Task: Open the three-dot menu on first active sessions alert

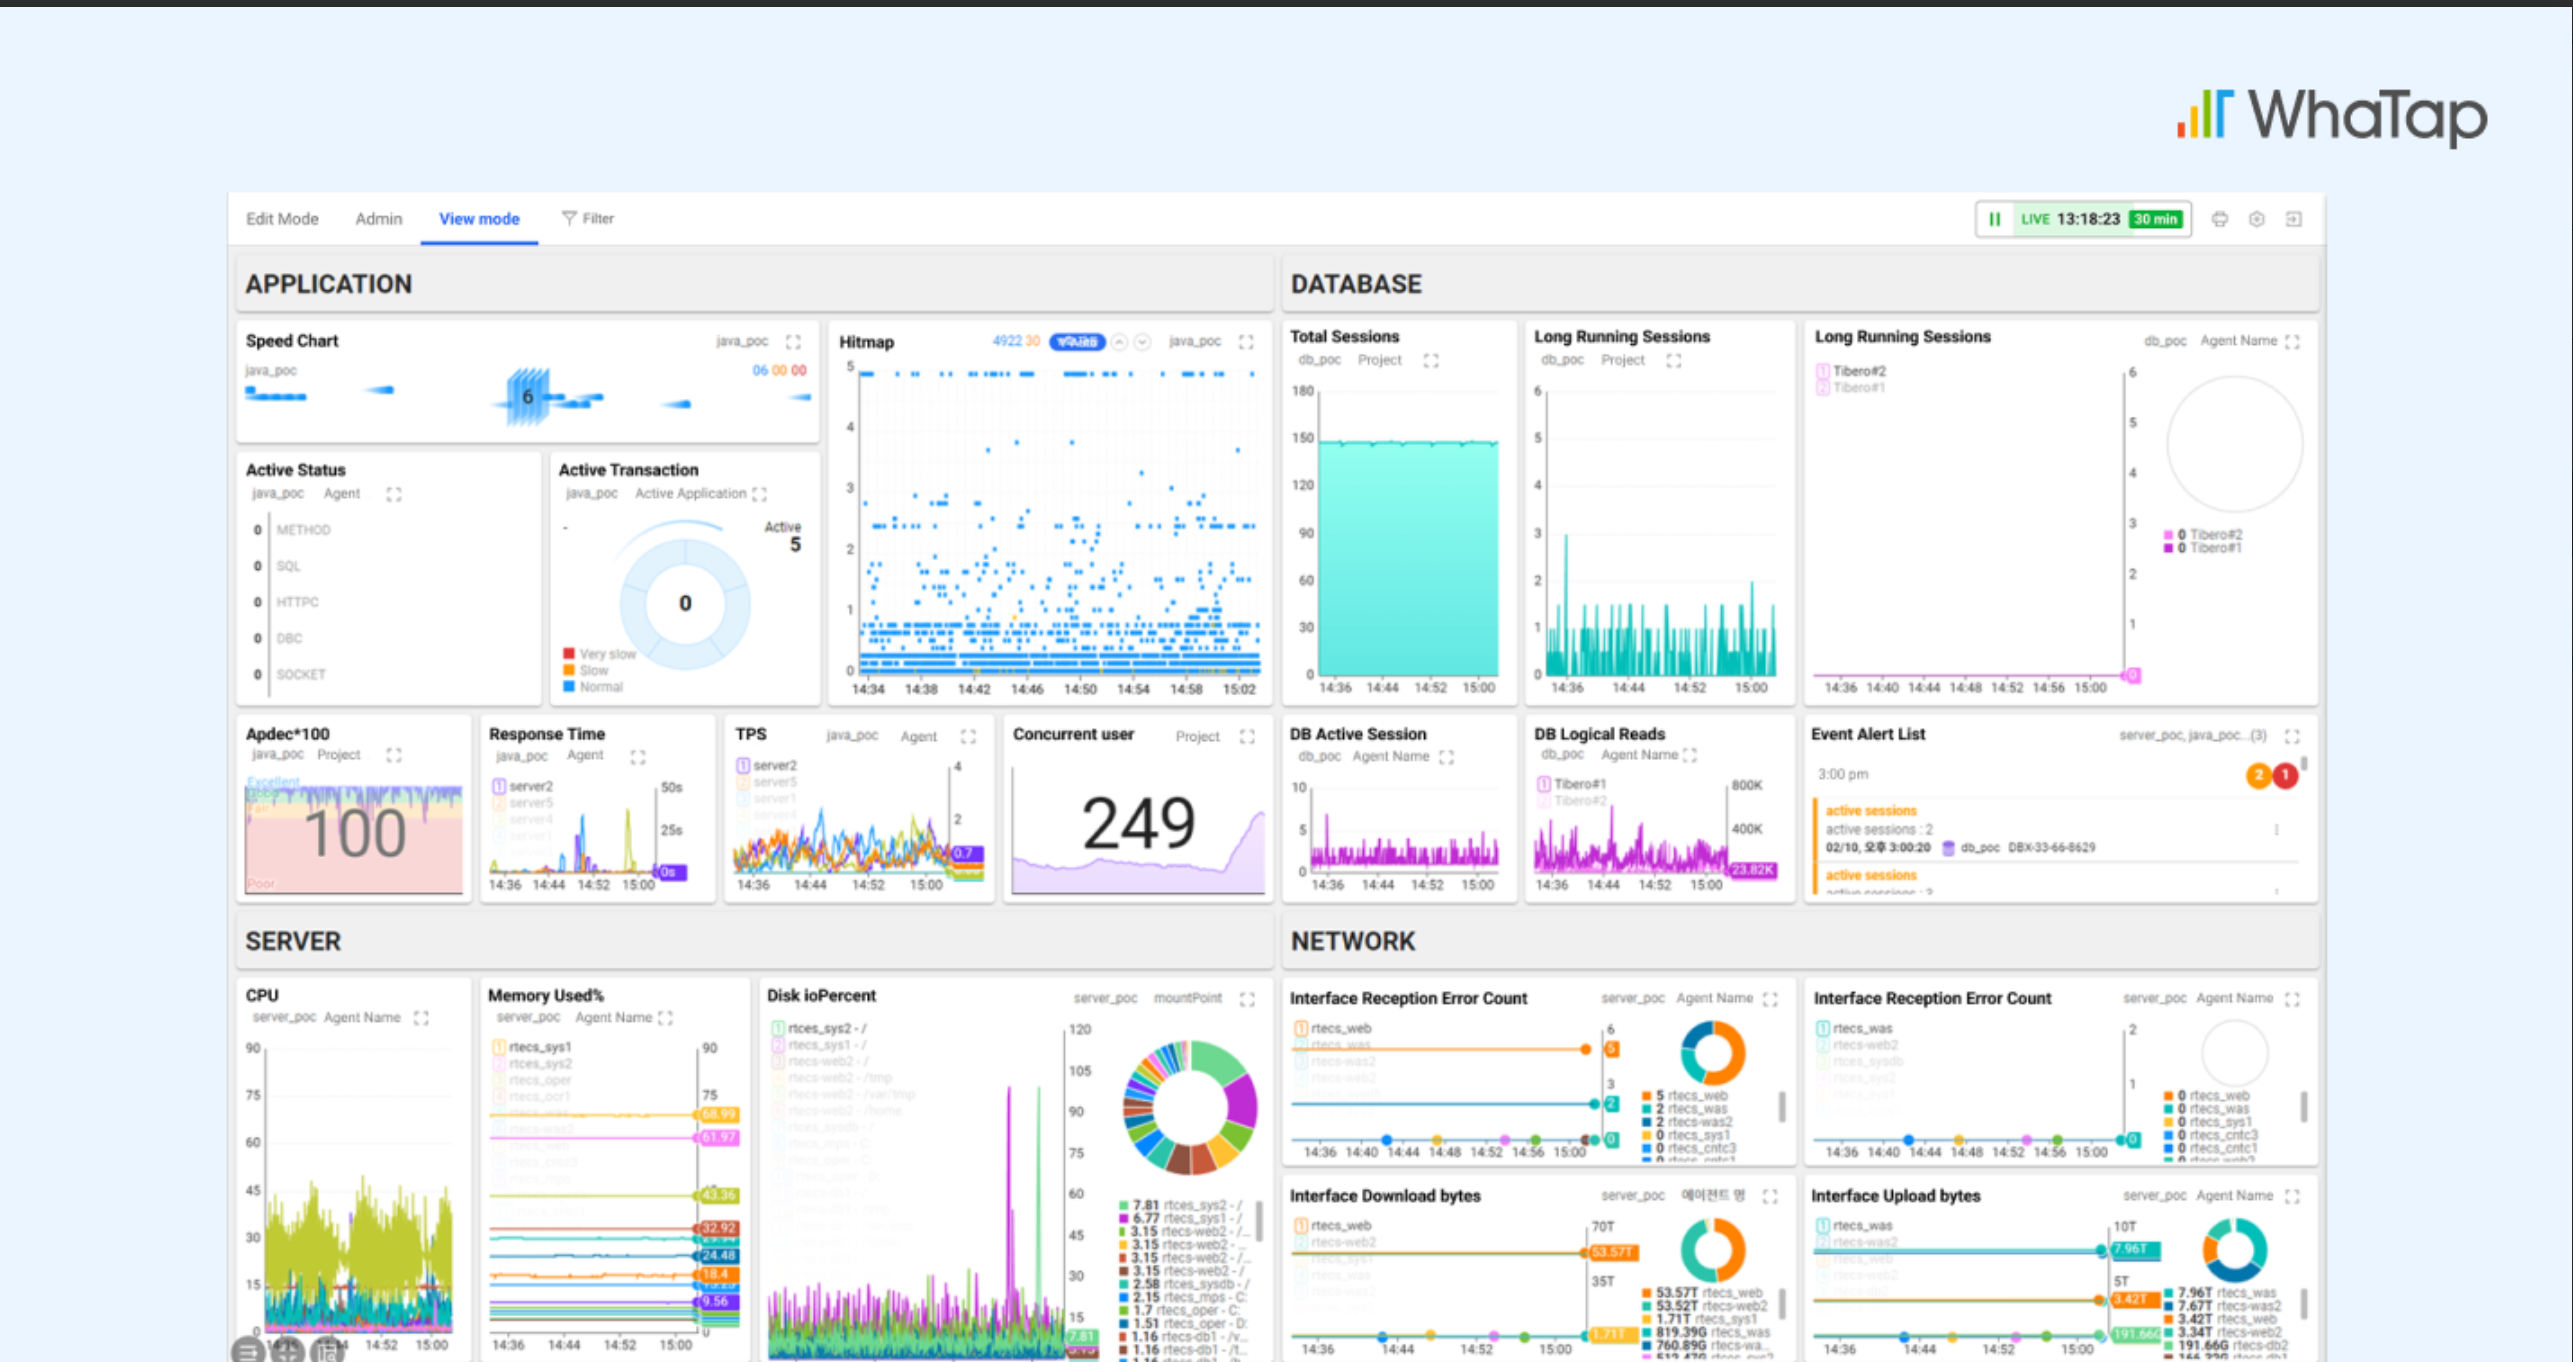Action: 2277,830
